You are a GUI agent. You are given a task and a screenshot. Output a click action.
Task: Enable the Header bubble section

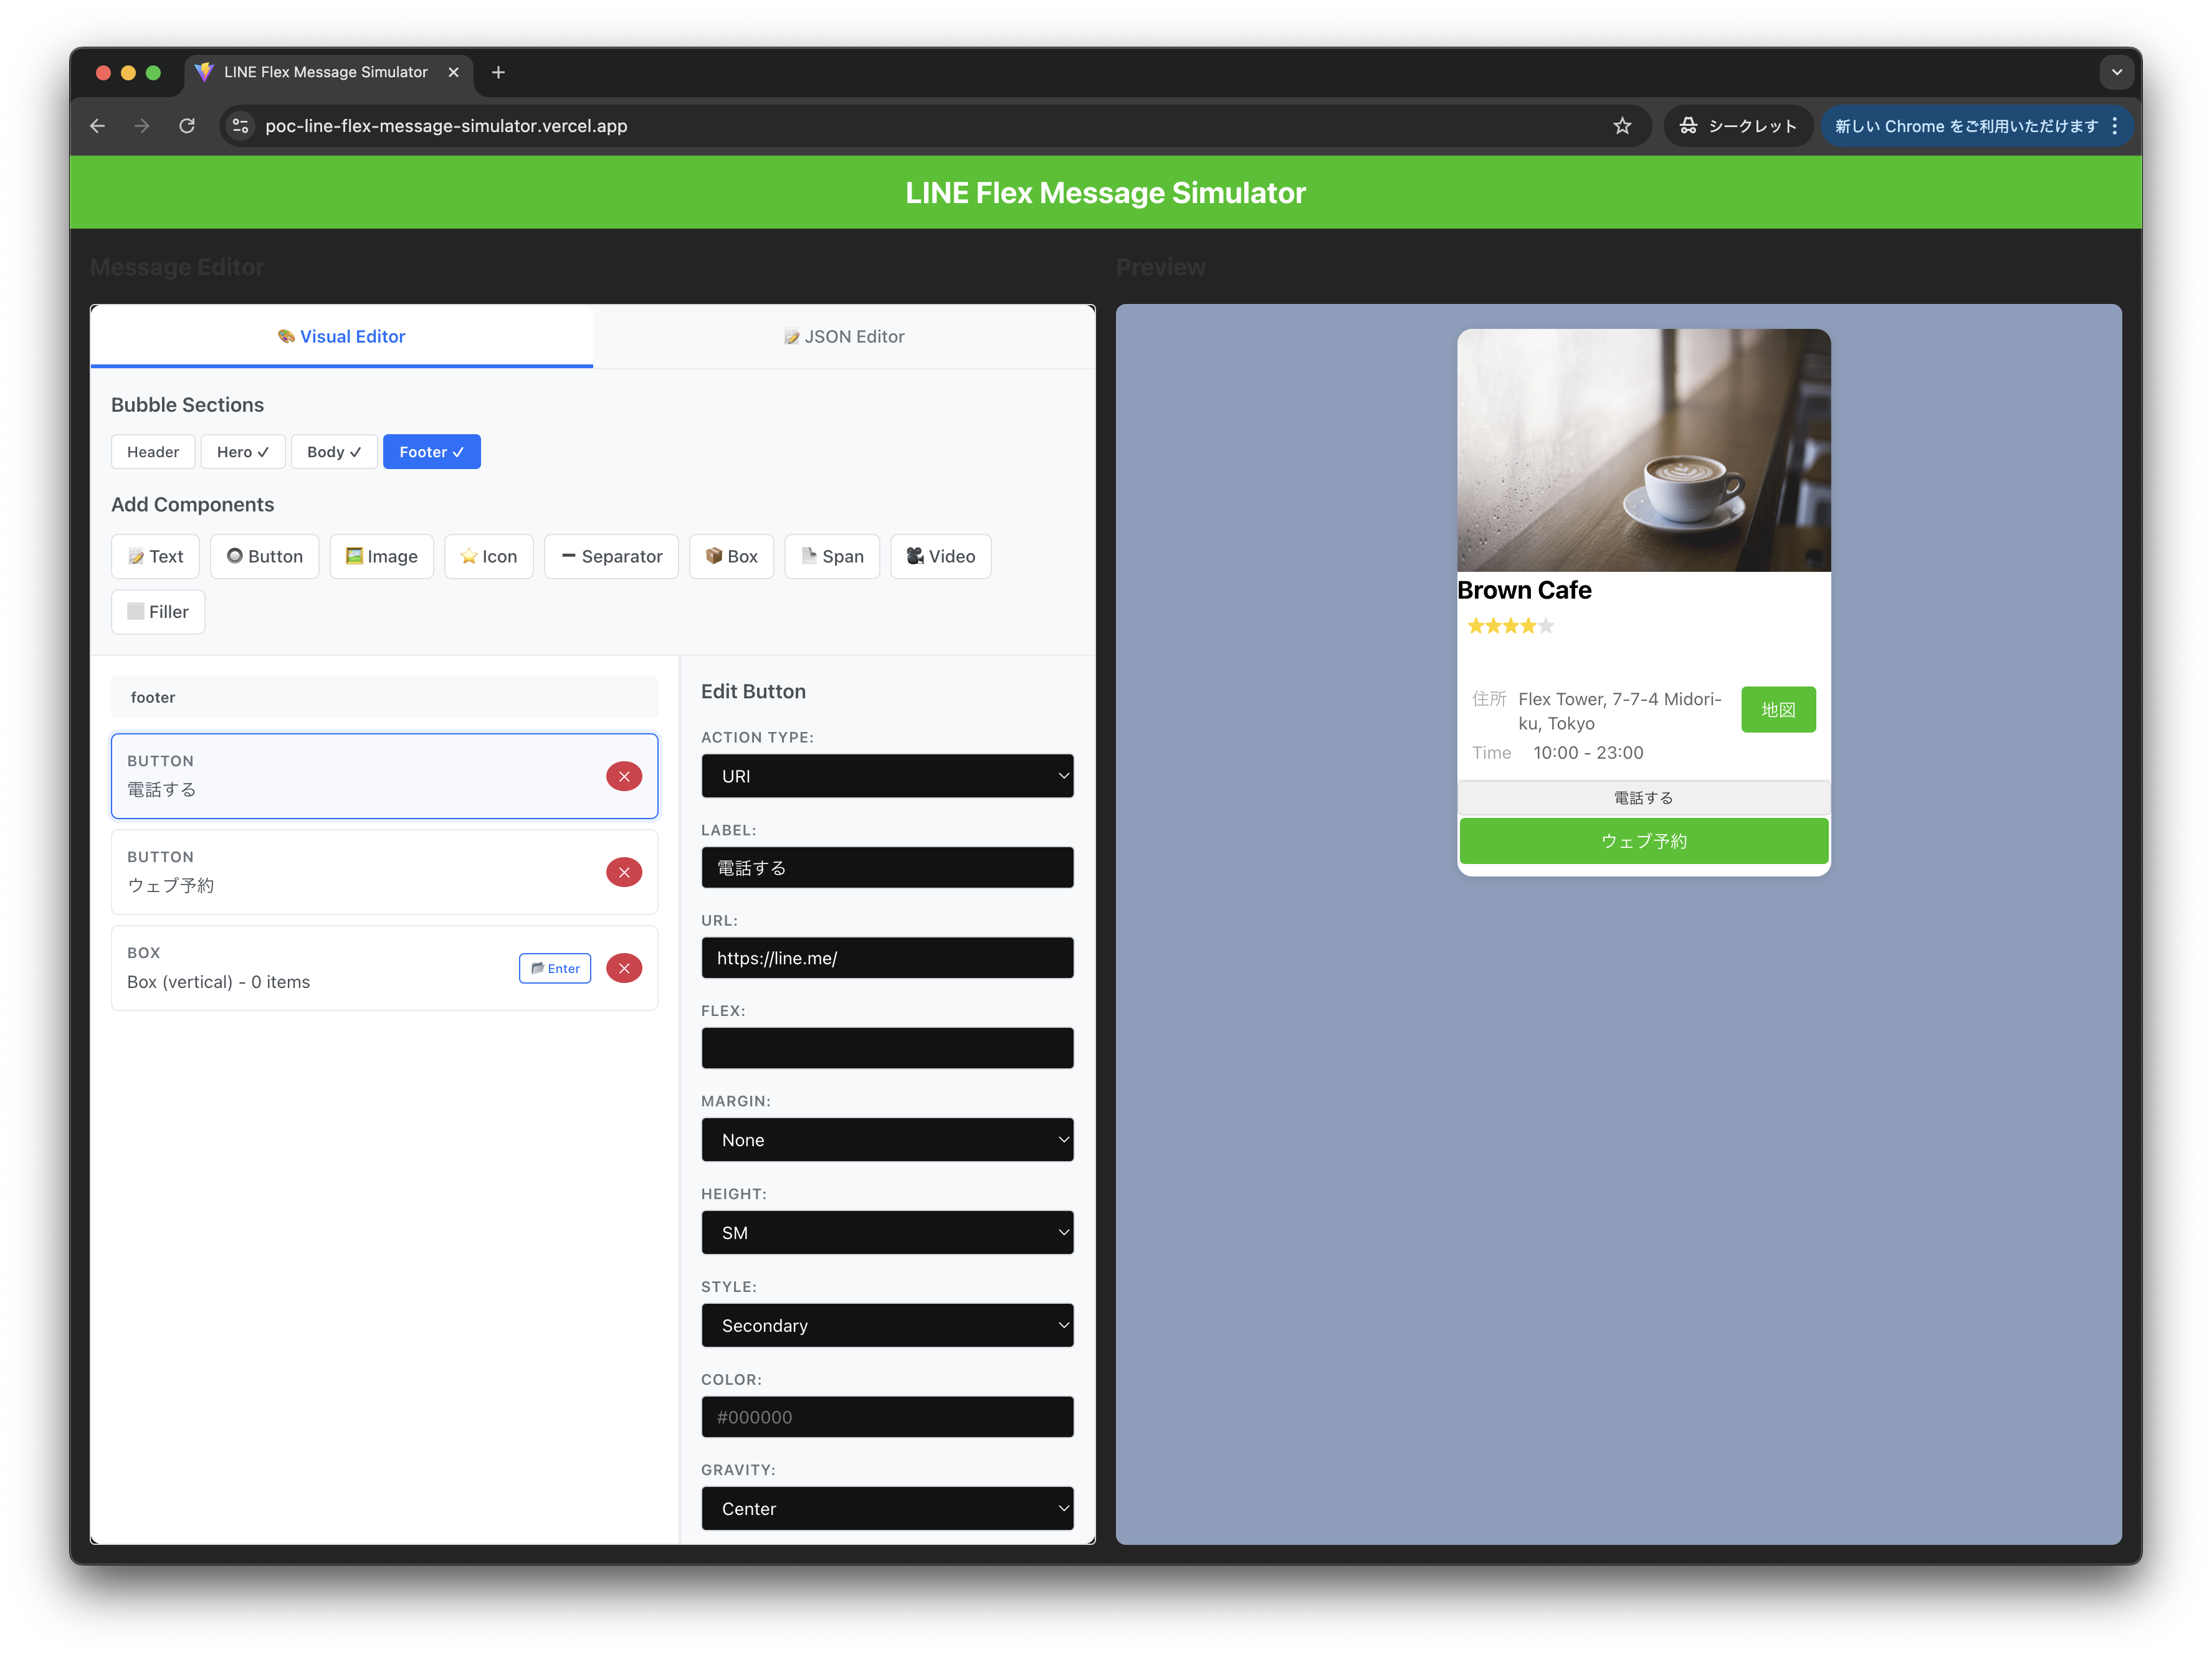pos(152,451)
